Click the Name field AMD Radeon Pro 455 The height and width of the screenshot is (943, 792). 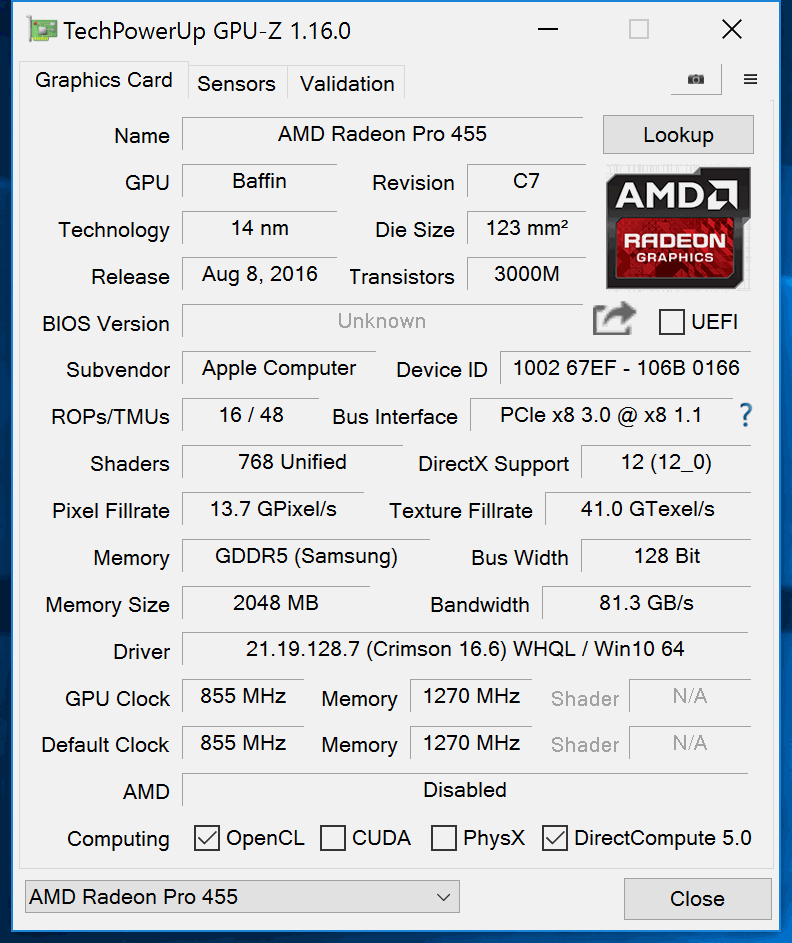[x=382, y=134]
